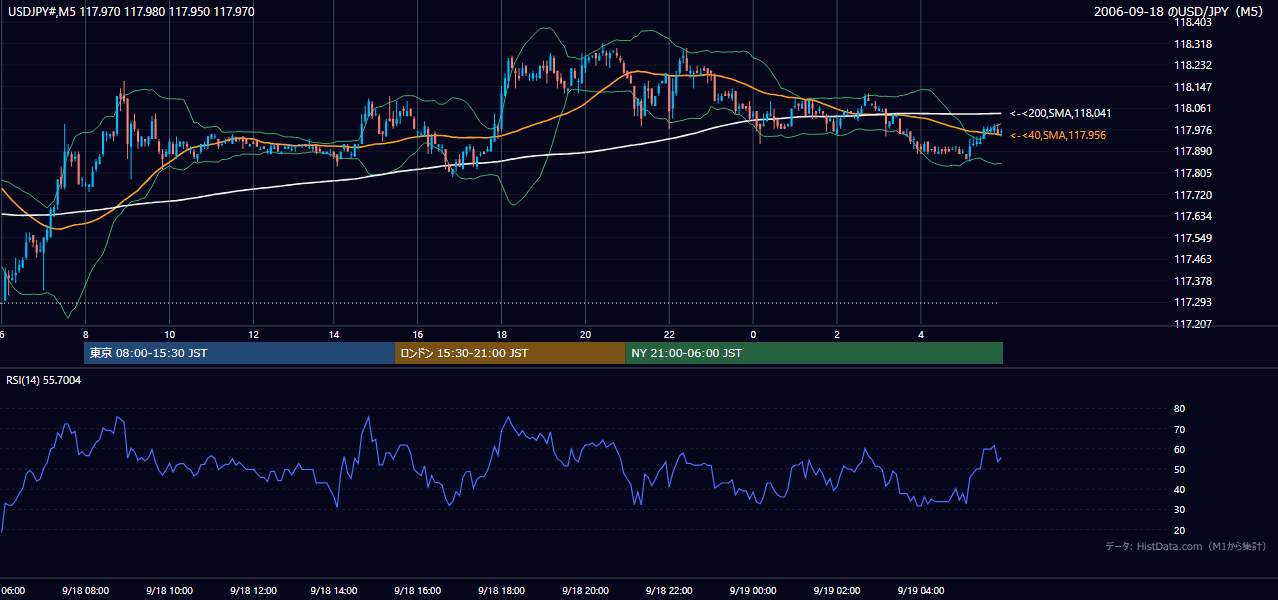This screenshot has height=600, width=1278.
Task: Click the USDJPY#,M5 price header text
Action: pos(131,12)
